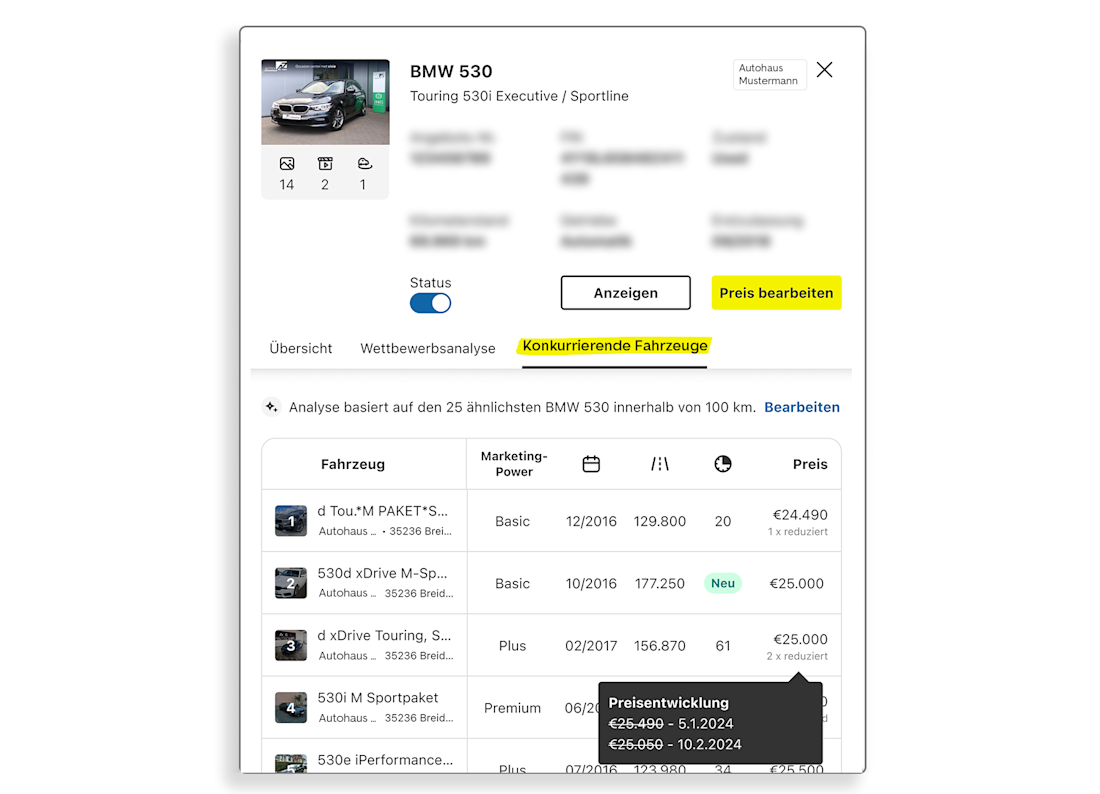The image size is (1100, 794).
Task: Open the 360 view icon with count 1
Action: coord(364,164)
